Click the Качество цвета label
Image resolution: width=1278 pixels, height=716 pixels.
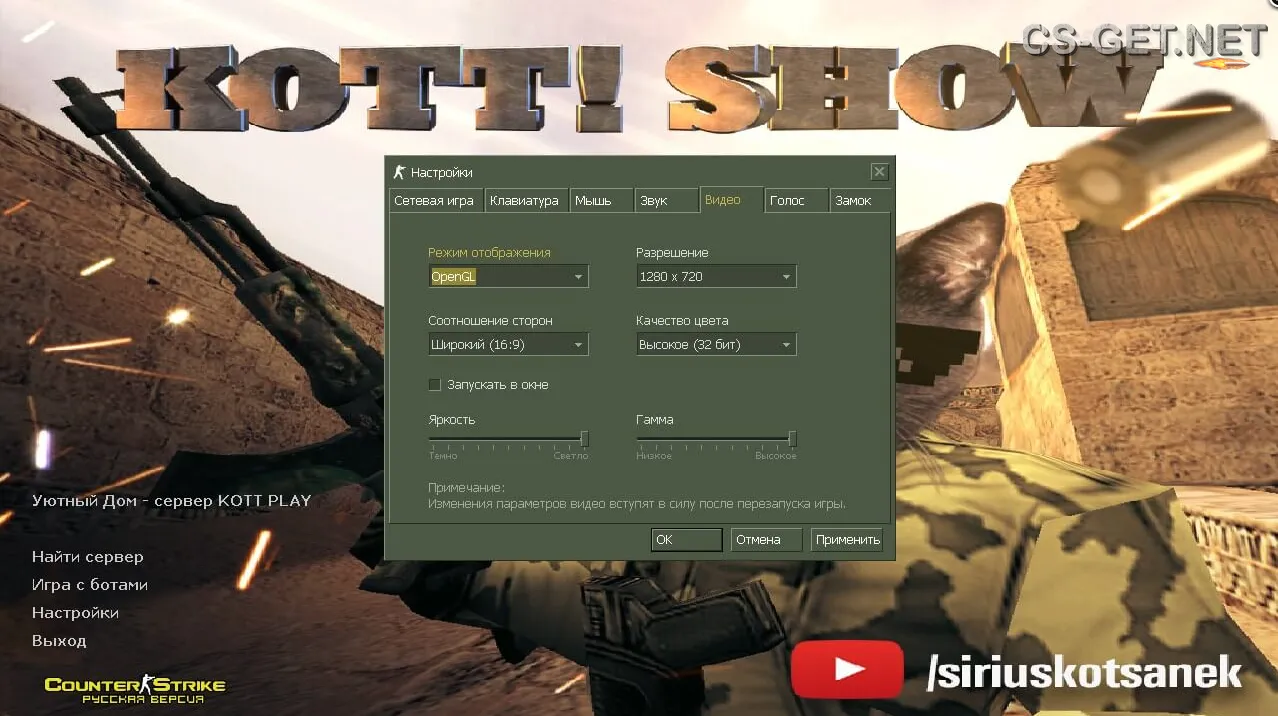click(x=682, y=321)
